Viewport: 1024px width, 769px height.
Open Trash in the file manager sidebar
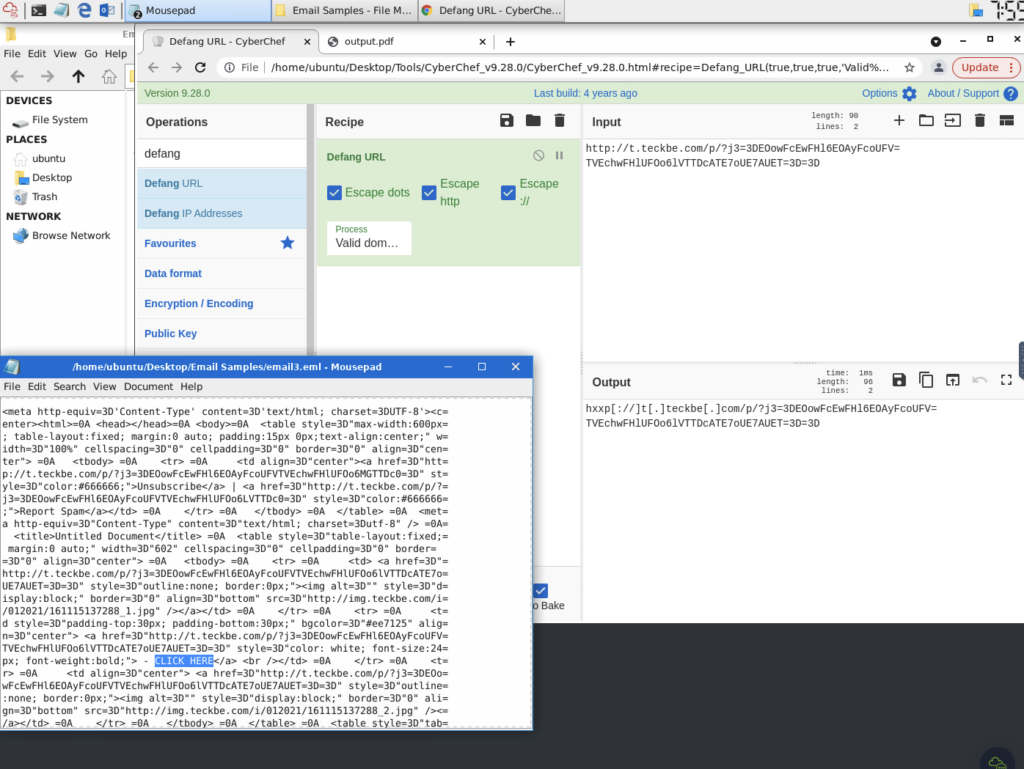[44, 196]
